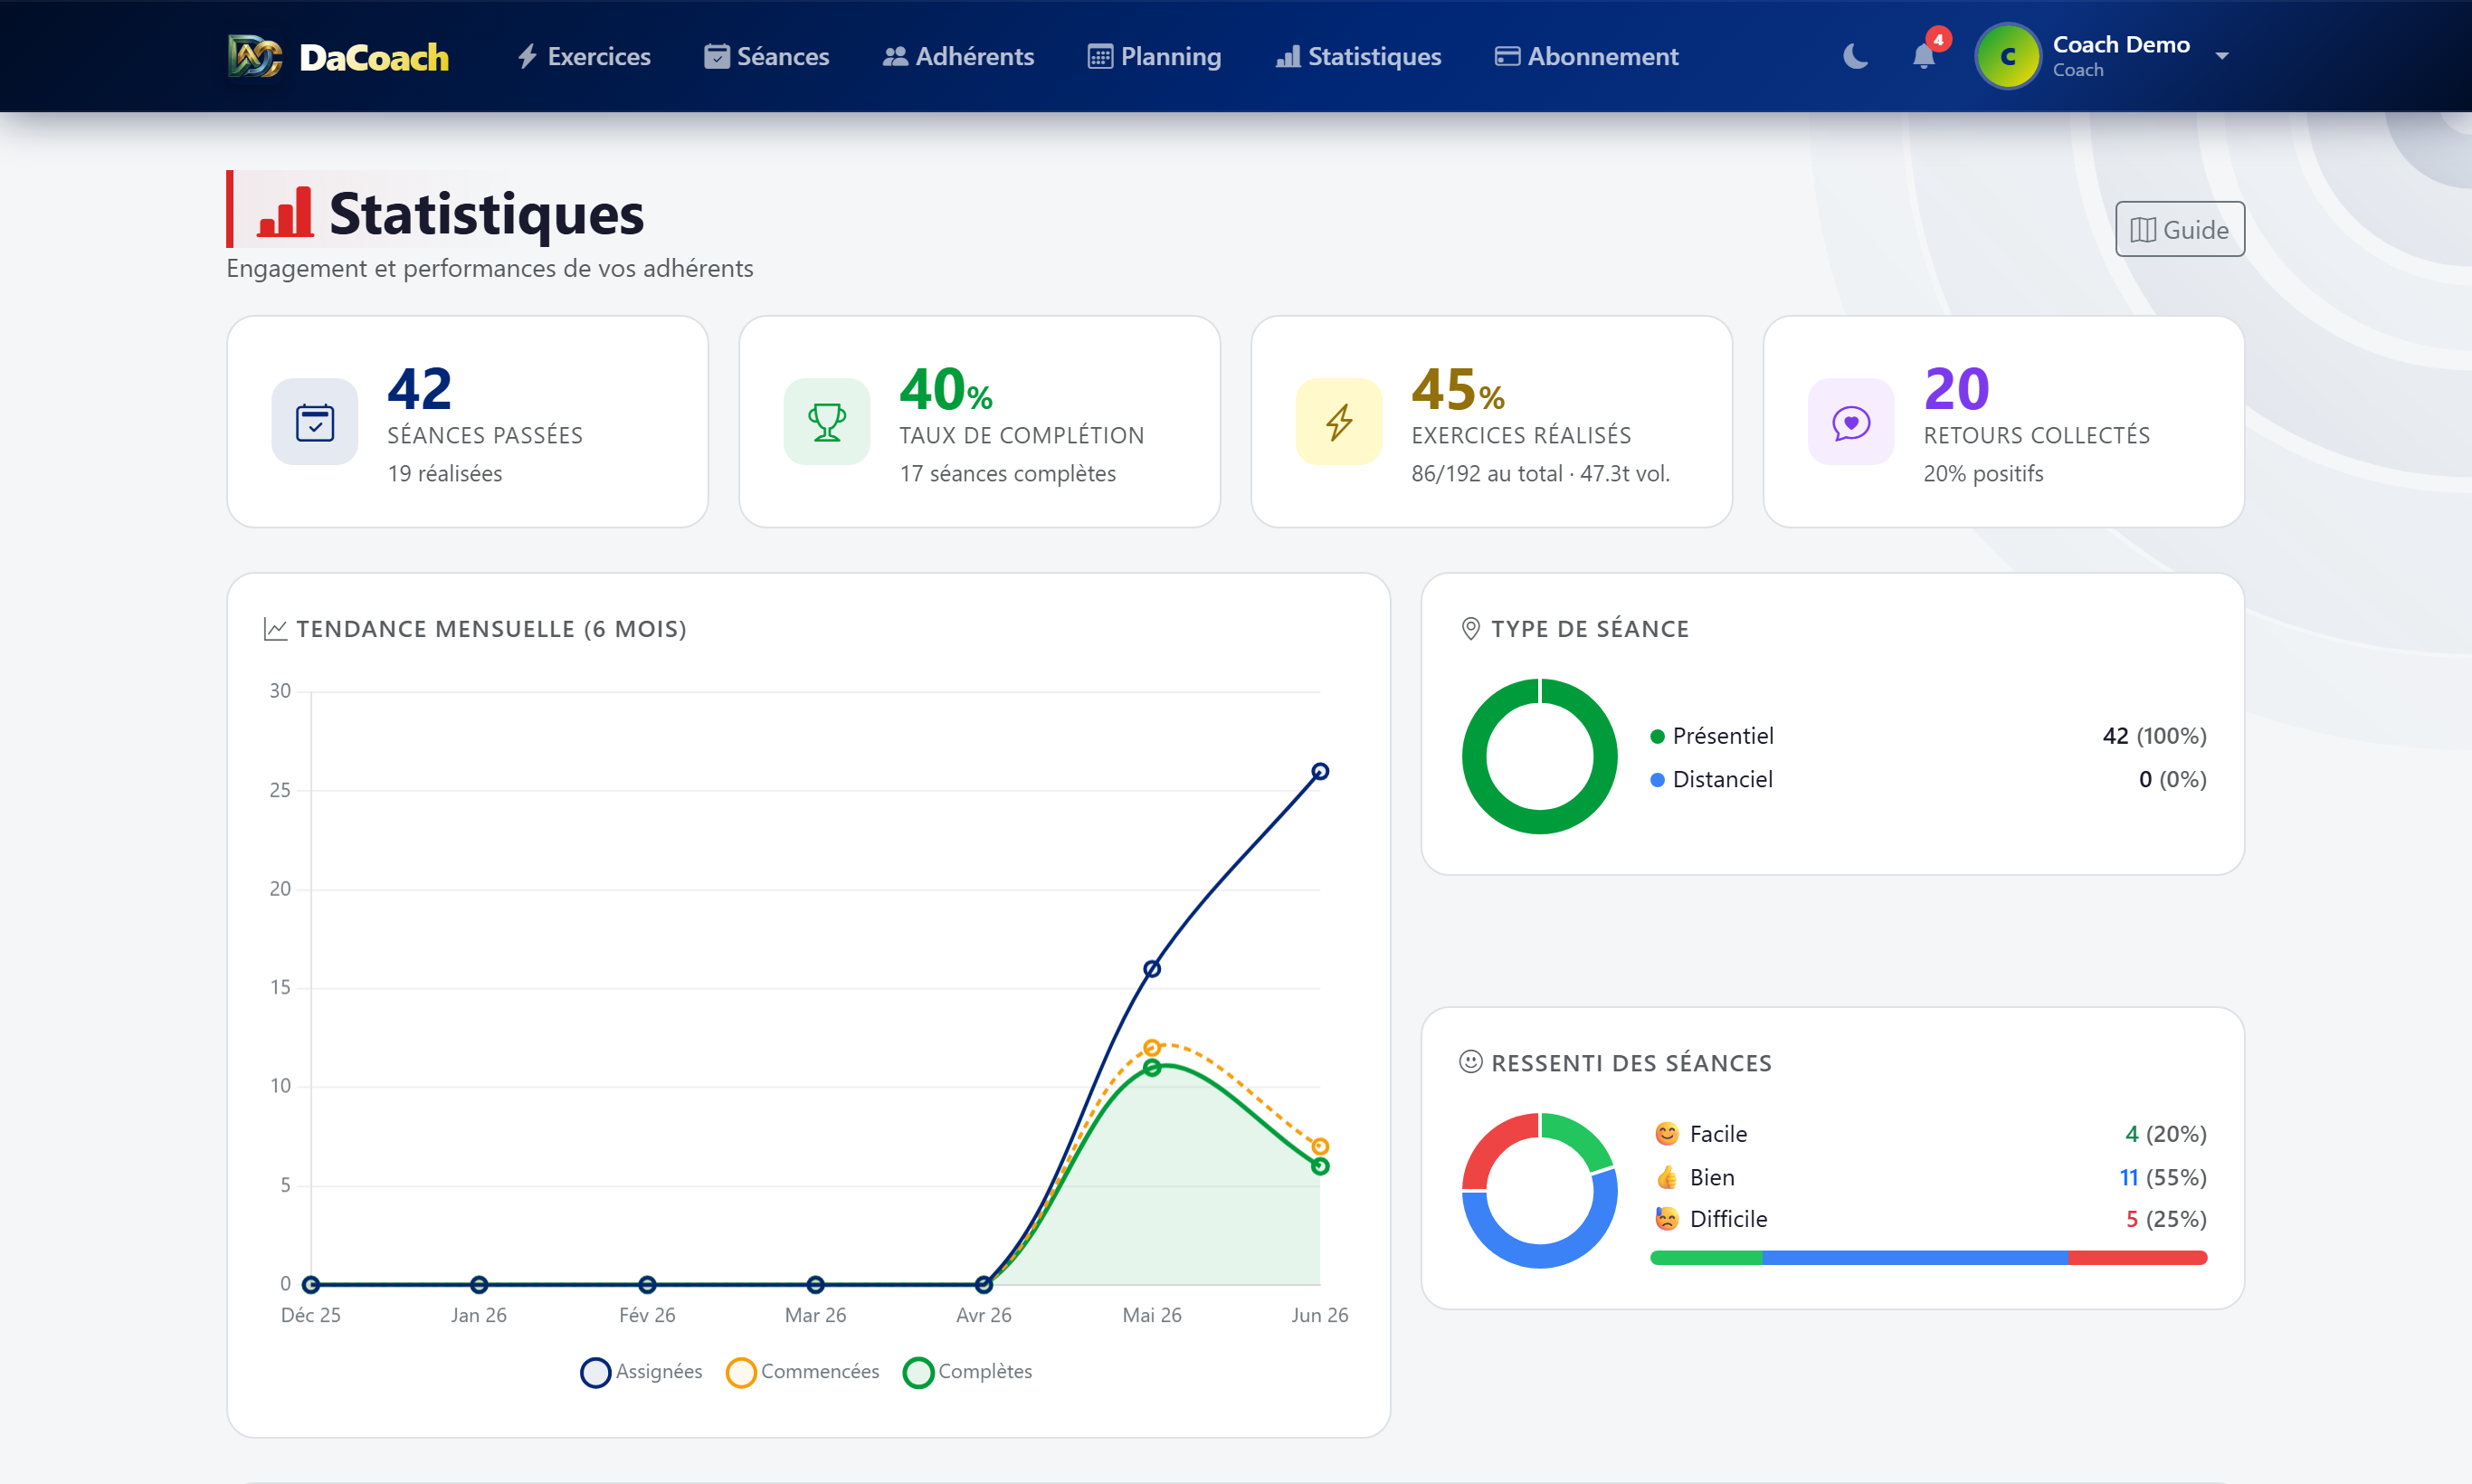The image size is (2472, 1484).
Task: Click the '11 (55%)' Bien value
Action: pos(2163,1177)
